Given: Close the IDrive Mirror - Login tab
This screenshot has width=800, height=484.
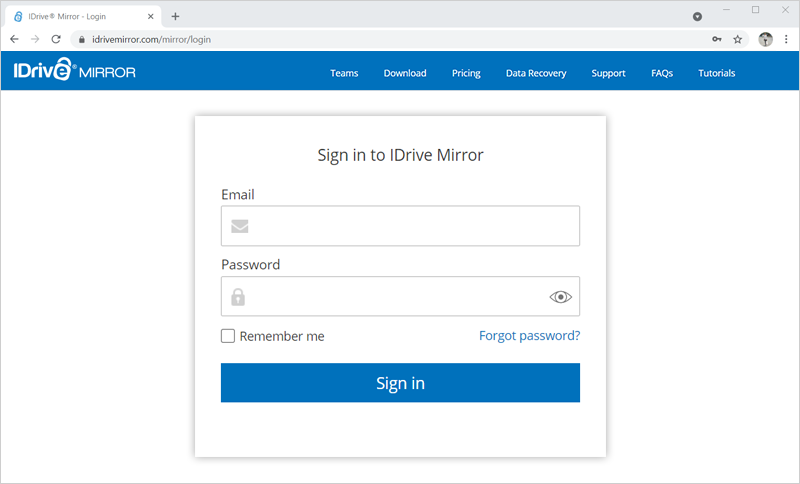Looking at the screenshot, I should point(151,16).
